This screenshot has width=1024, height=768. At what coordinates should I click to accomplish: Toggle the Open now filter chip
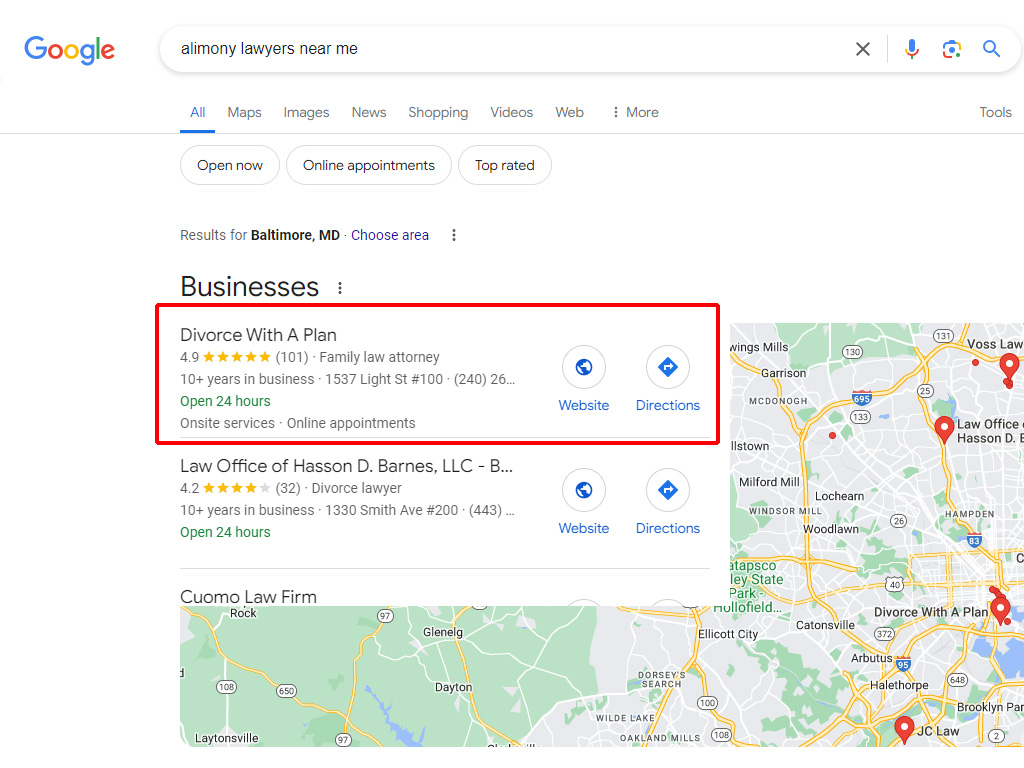[x=230, y=166]
